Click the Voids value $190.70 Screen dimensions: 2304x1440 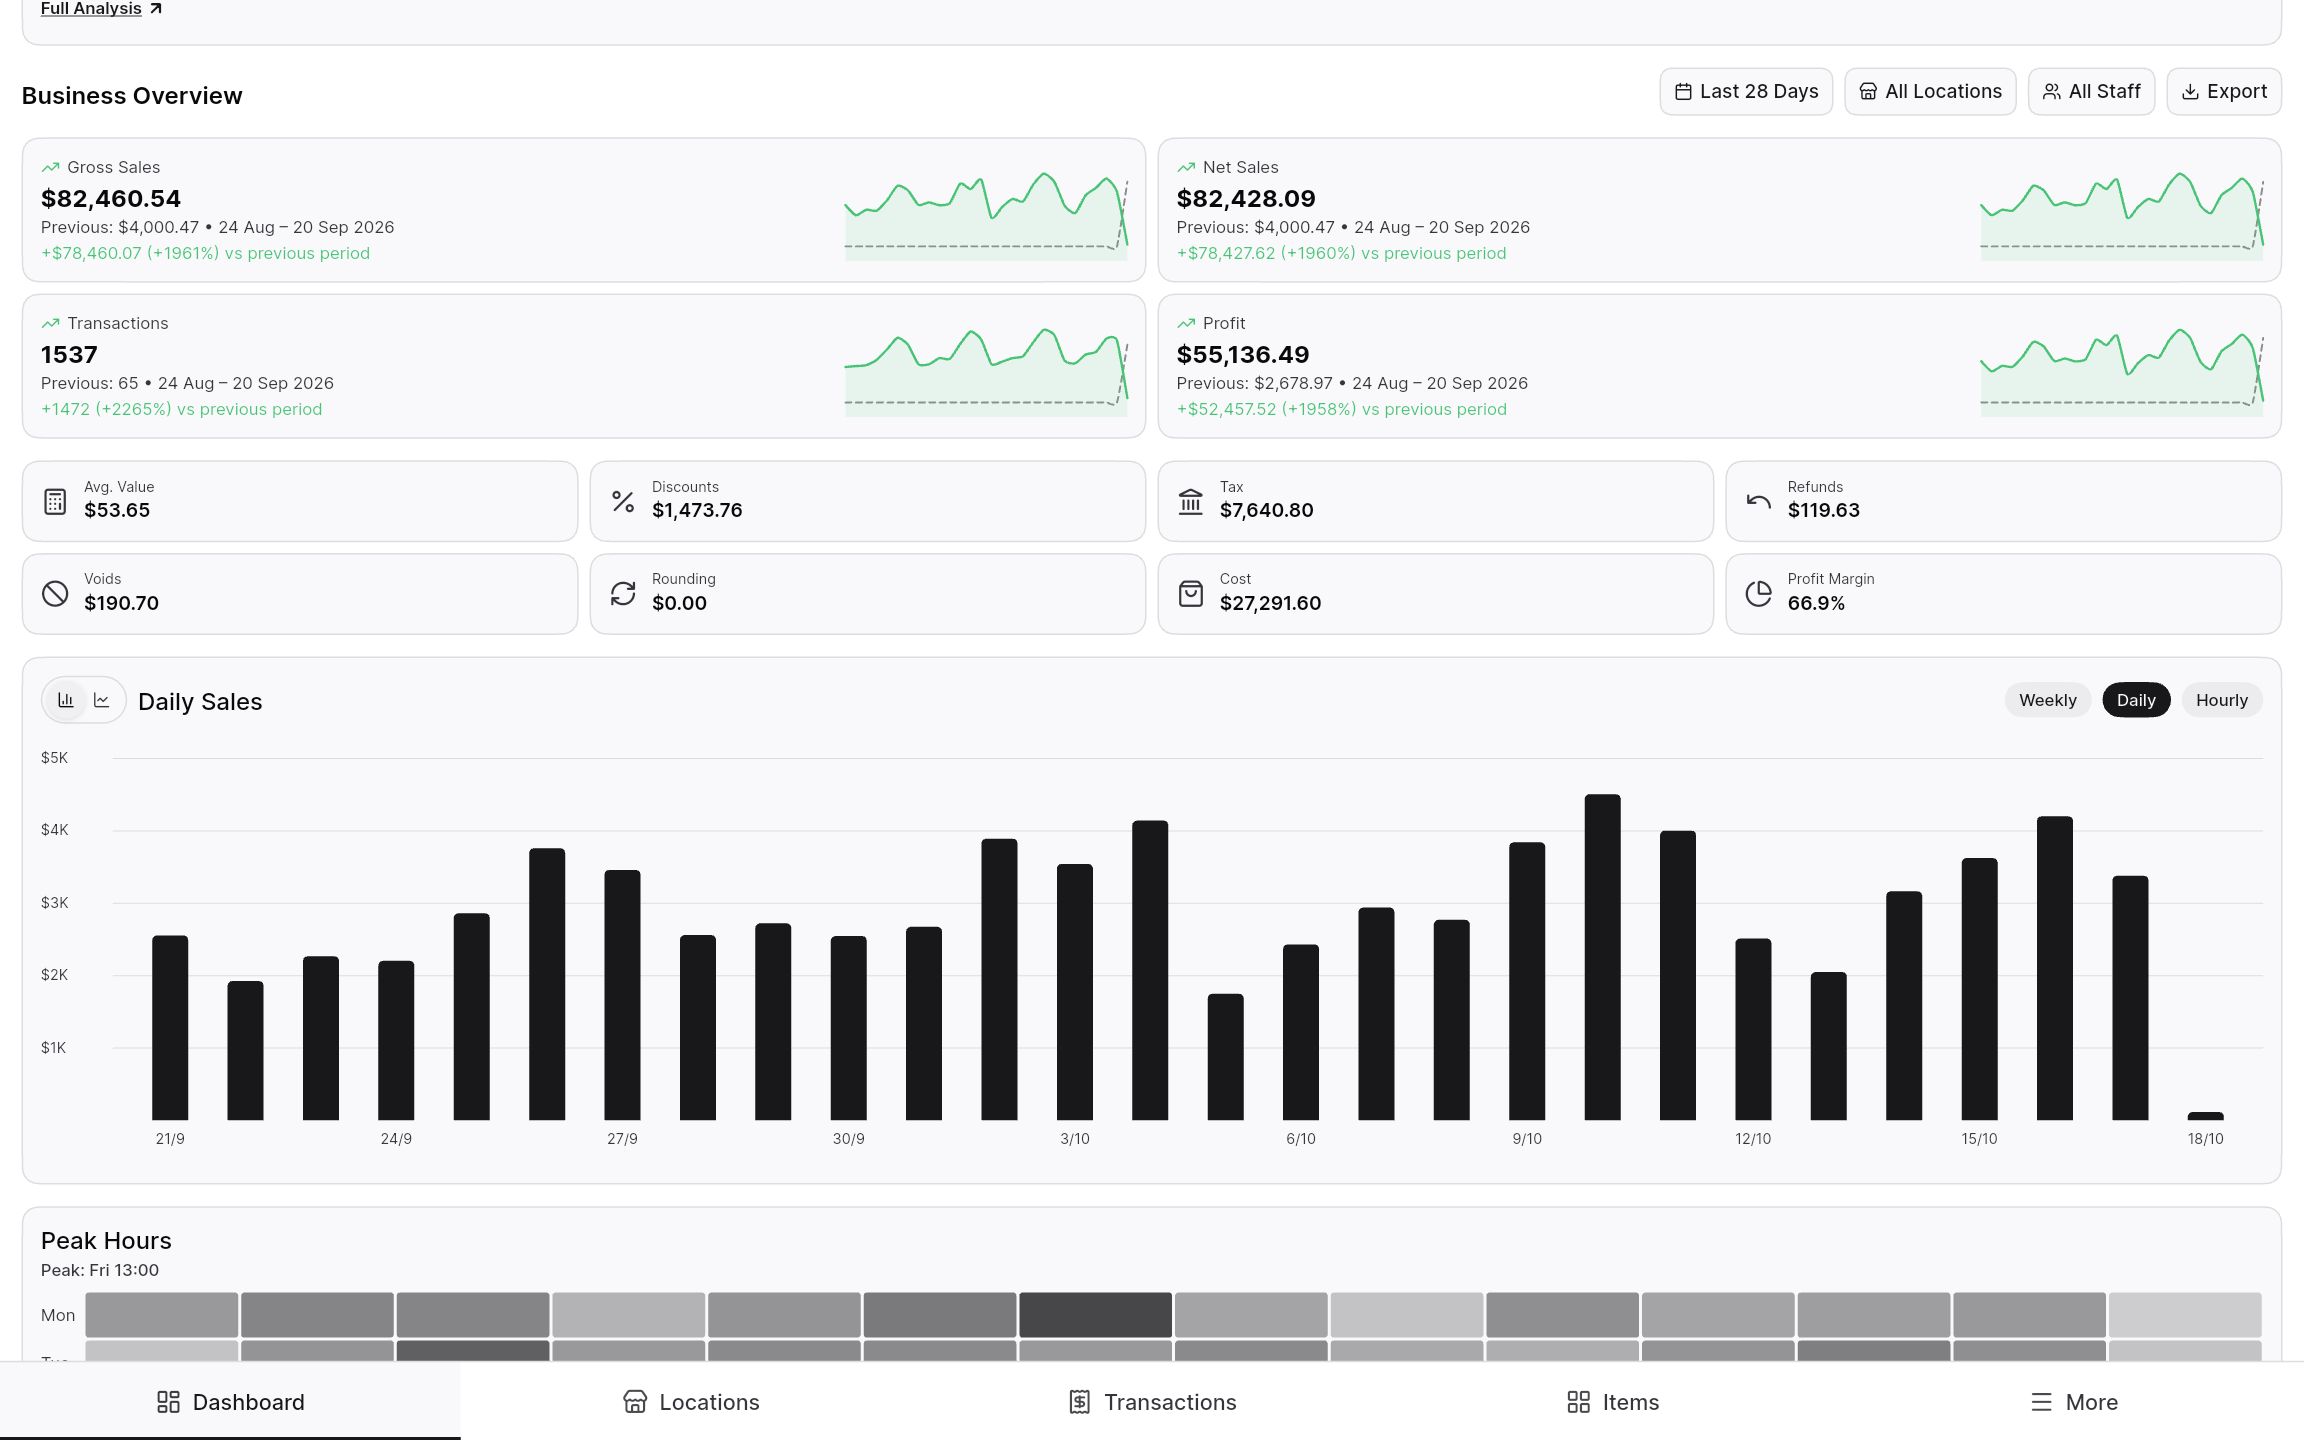tap(122, 603)
